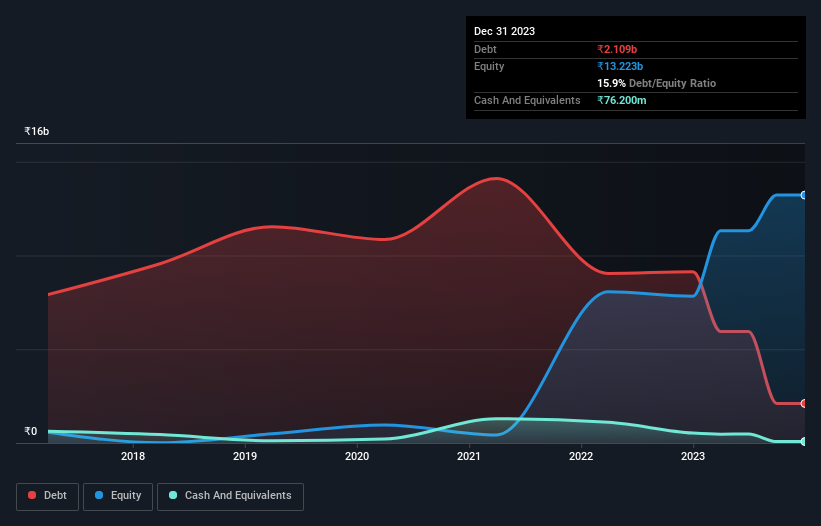821x526 pixels.
Task: Click the Debt row label in tooltip
Action: [485, 49]
